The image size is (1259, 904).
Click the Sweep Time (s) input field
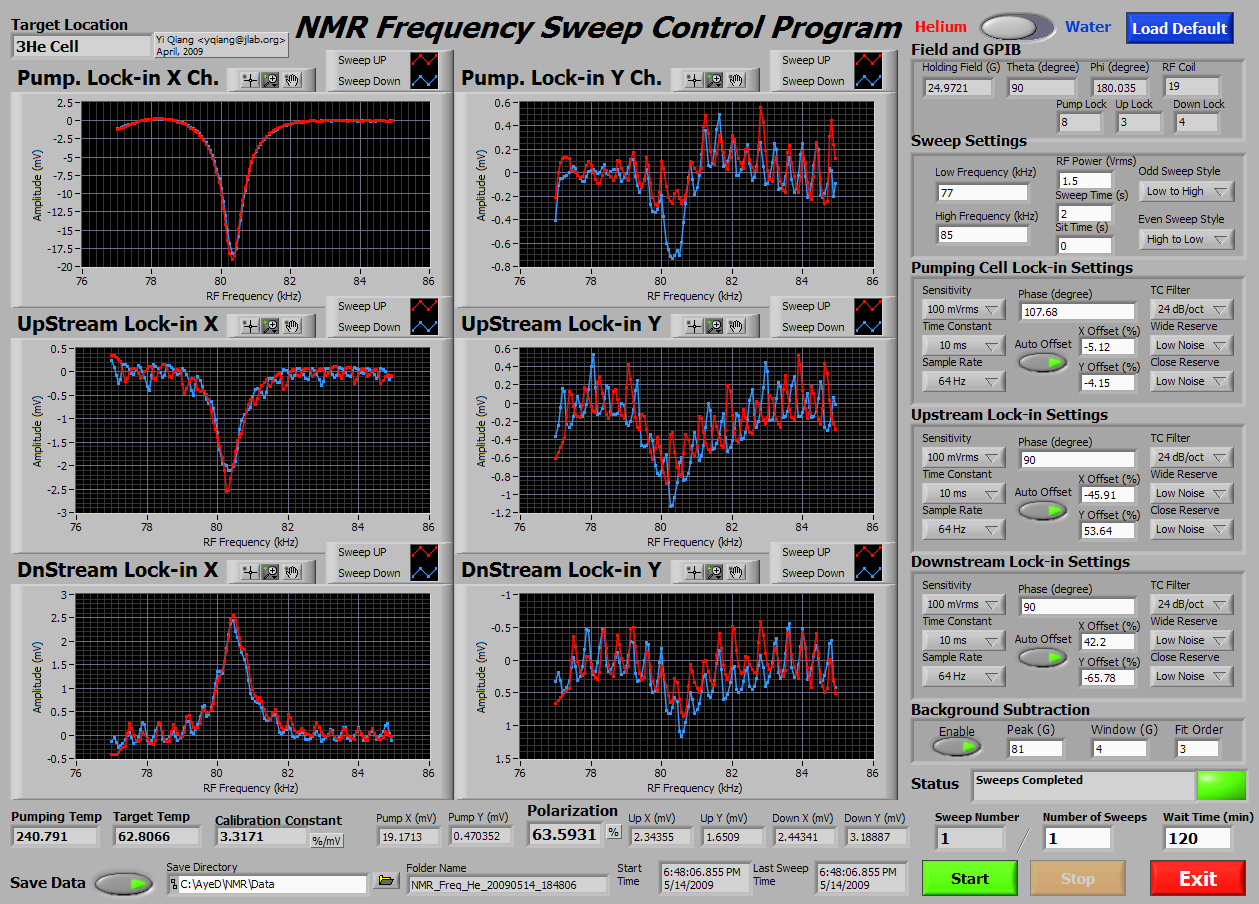[x=1084, y=214]
